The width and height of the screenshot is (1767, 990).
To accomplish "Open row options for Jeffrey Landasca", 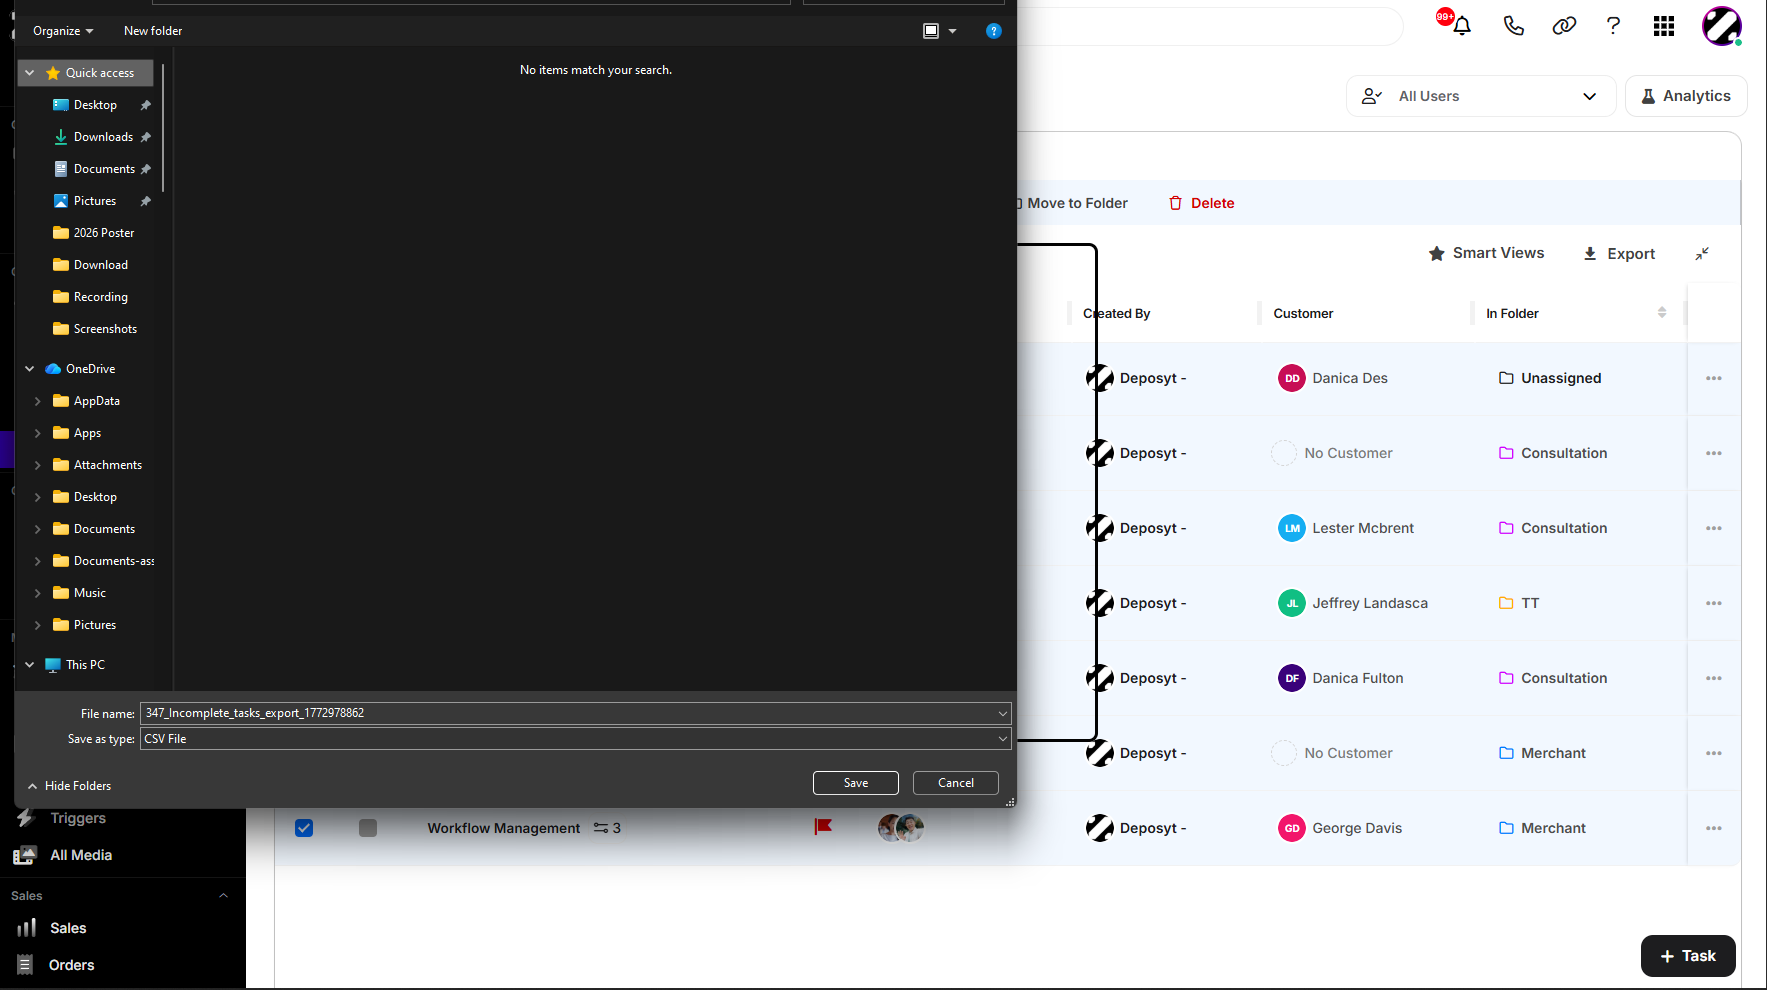I will 1714,603.
